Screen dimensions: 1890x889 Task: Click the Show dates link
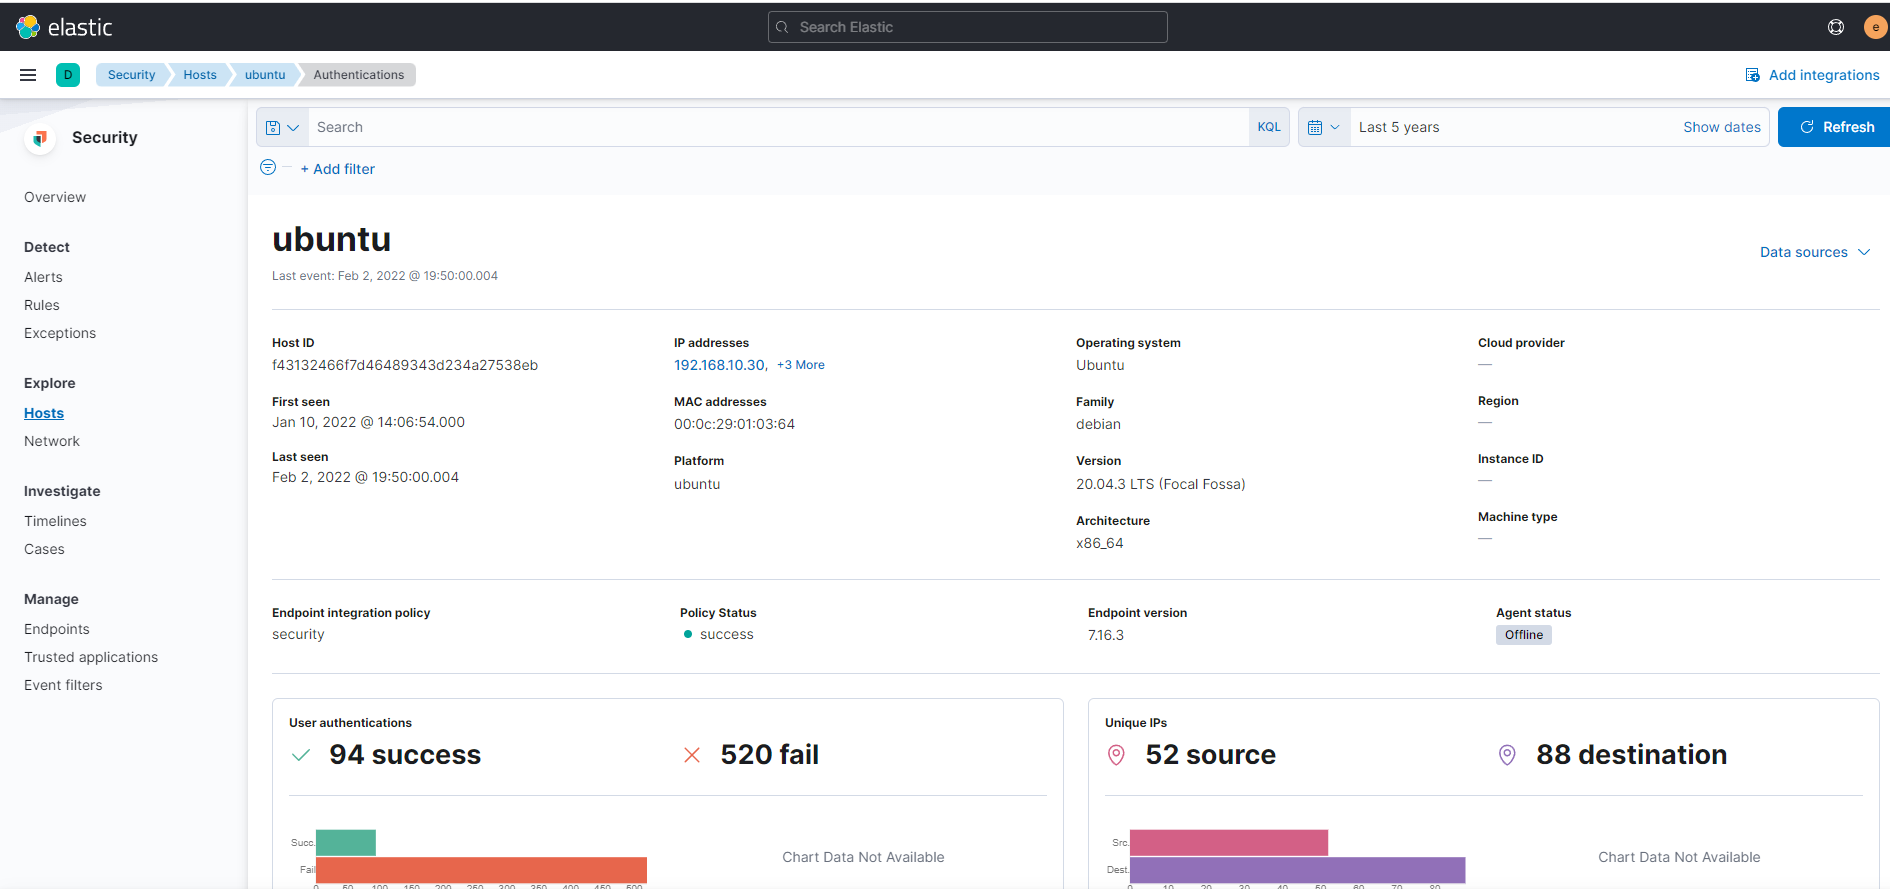click(1721, 127)
